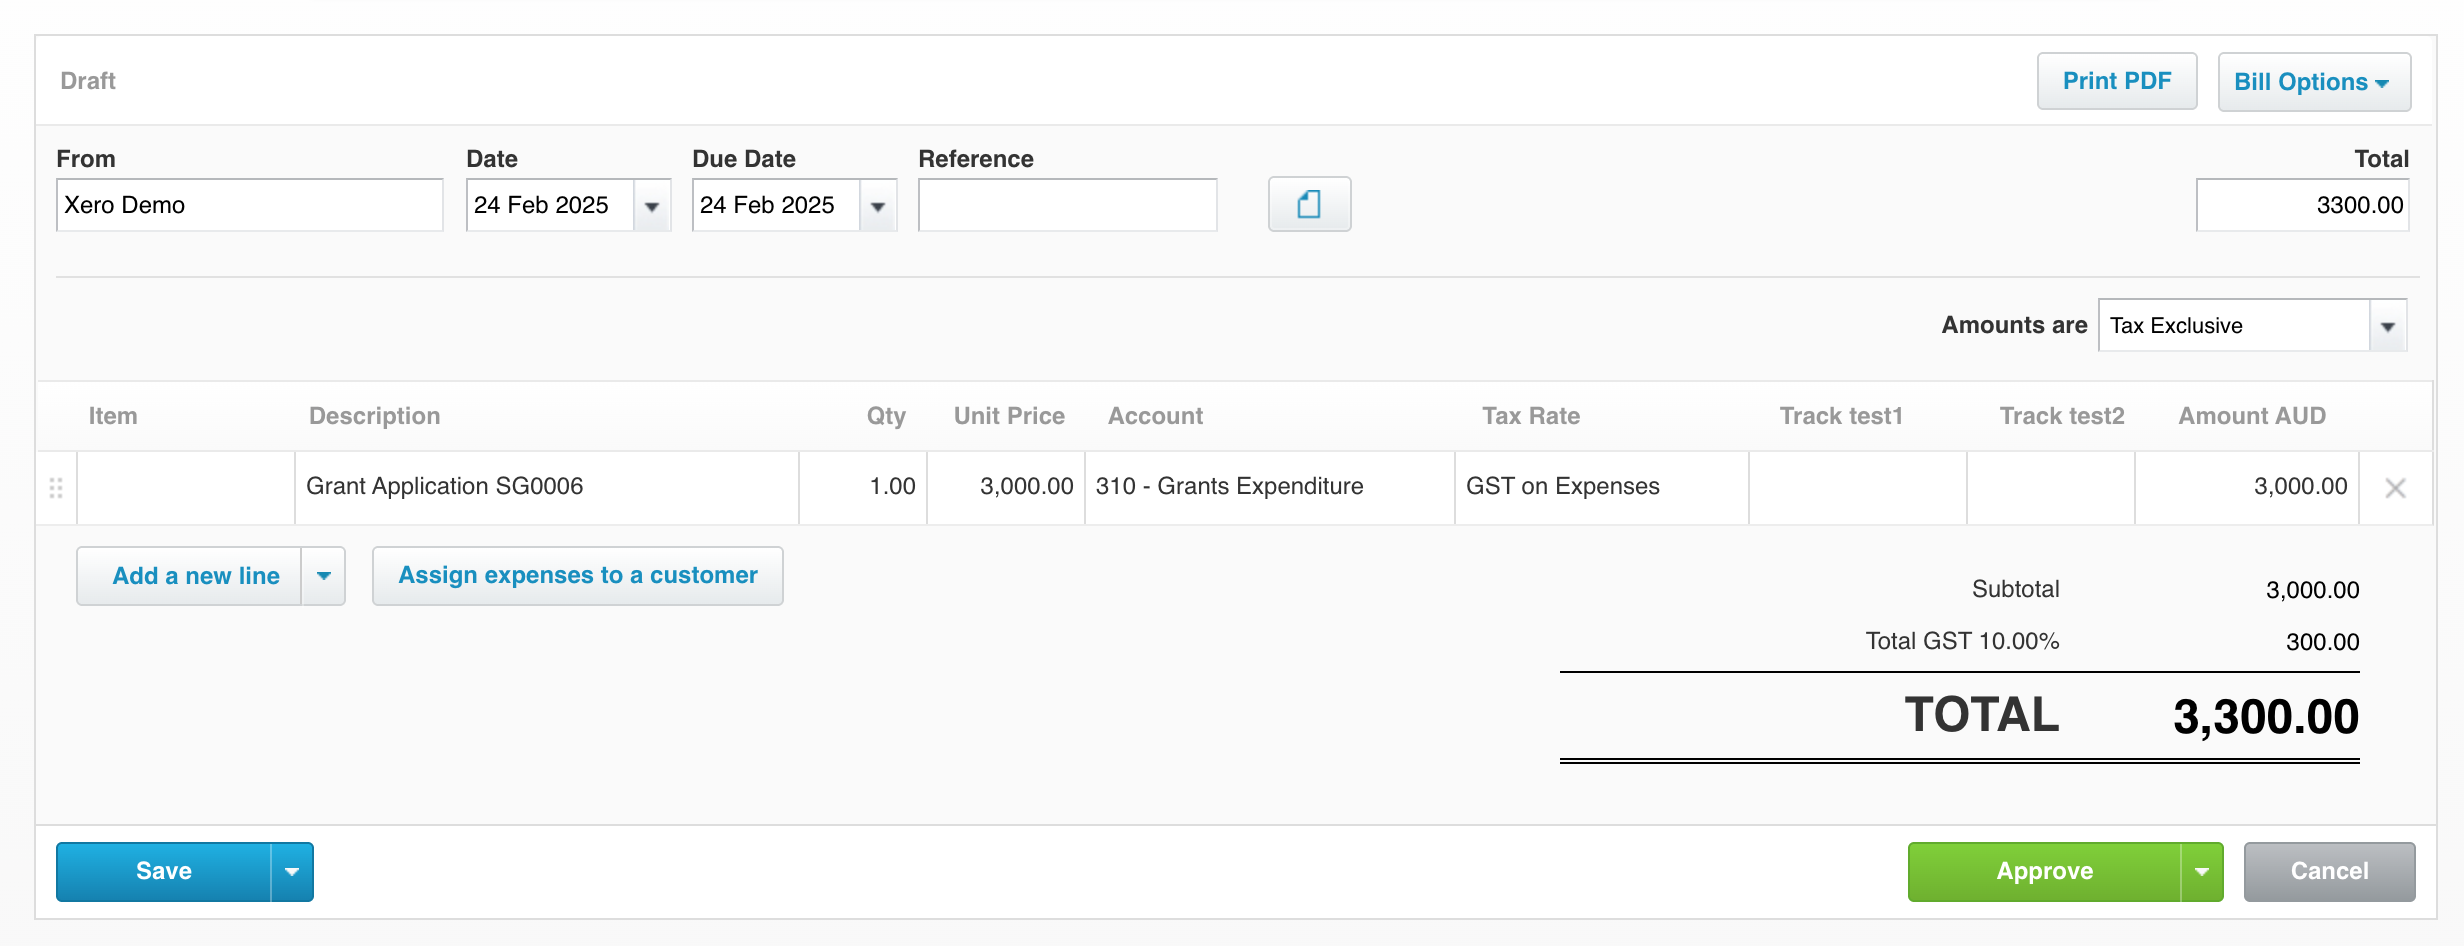The image size is (2464, 946).
Task: Click Add a new line
Action: click(195, 576)
